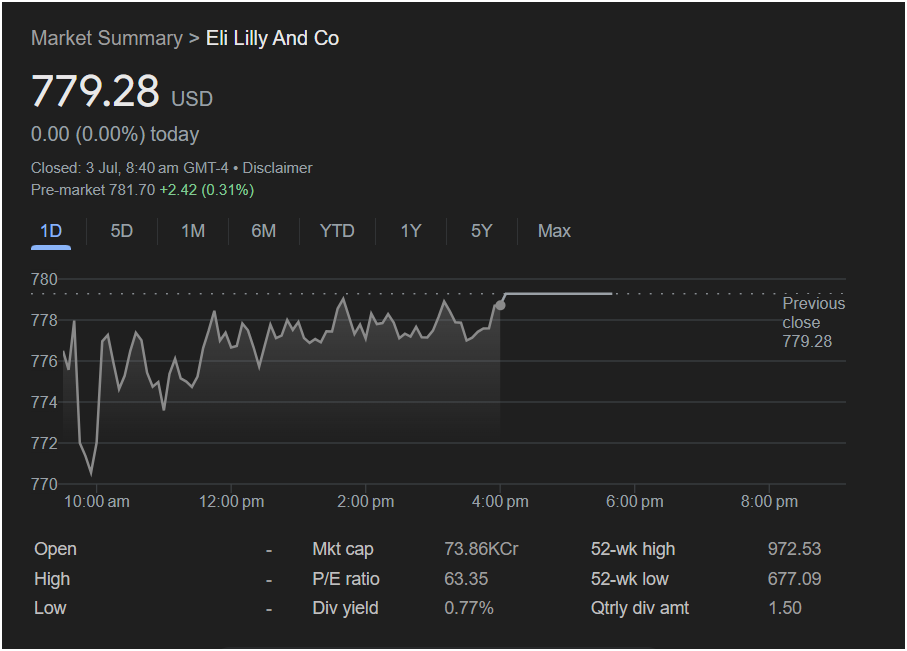This screenshot has width=907, height=651.
Task: Click the 4:00 pm axis label
Action: click(500, 502)
